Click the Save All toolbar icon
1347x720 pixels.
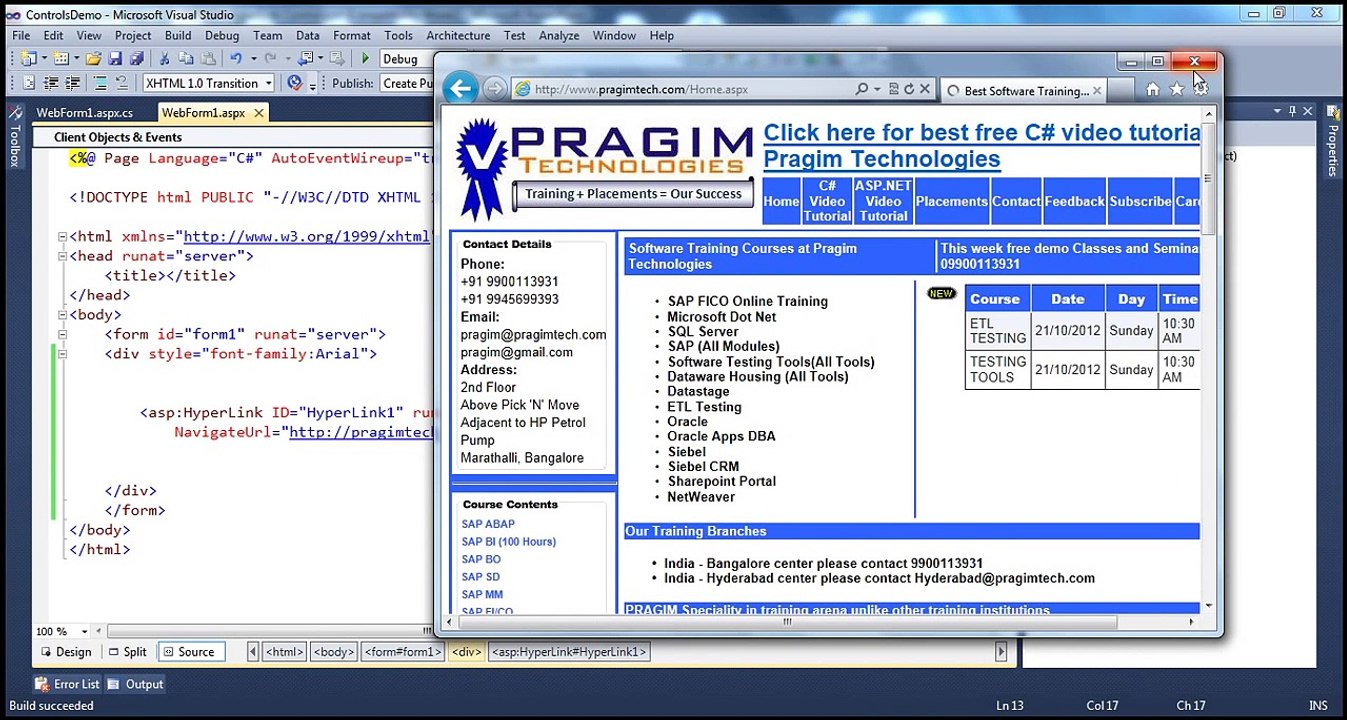[136, 59]
